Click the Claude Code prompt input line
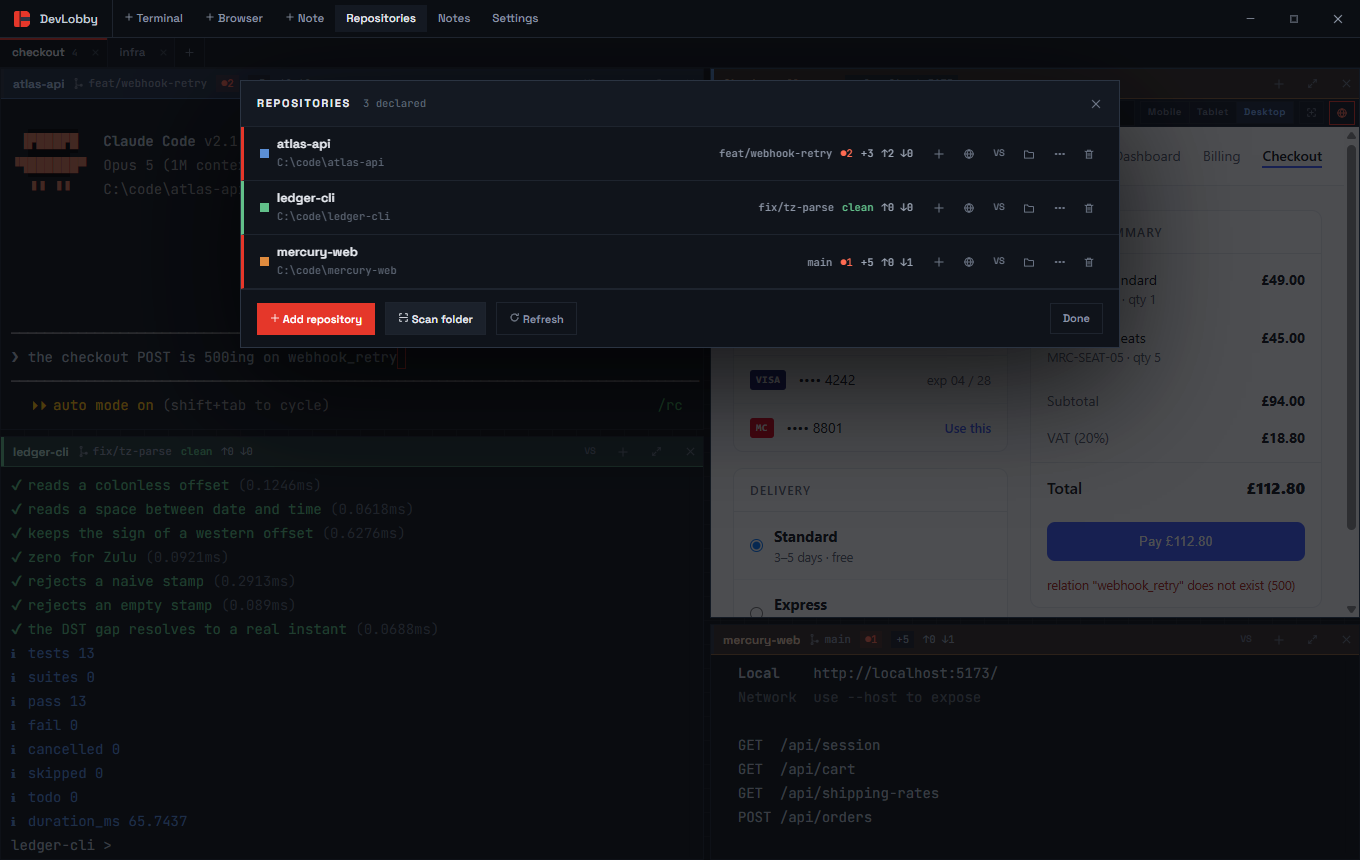 coord(355,357)
